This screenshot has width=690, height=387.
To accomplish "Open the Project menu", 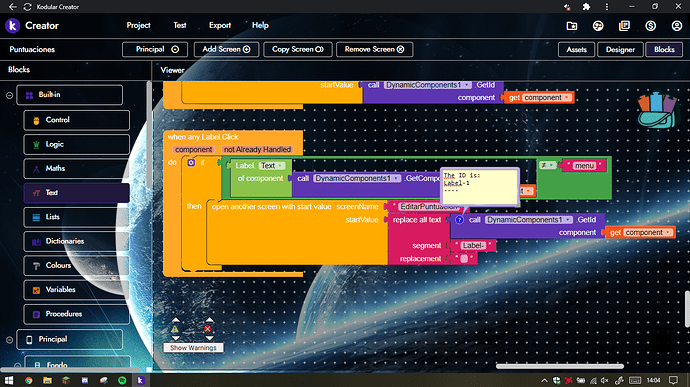I will (138, 26).
